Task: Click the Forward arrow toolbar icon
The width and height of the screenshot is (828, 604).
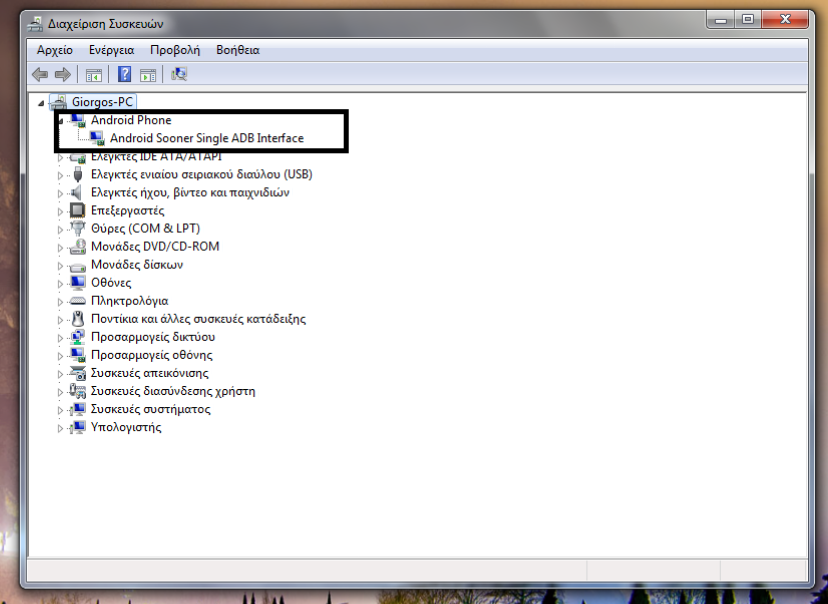Action: click(63, 74)
